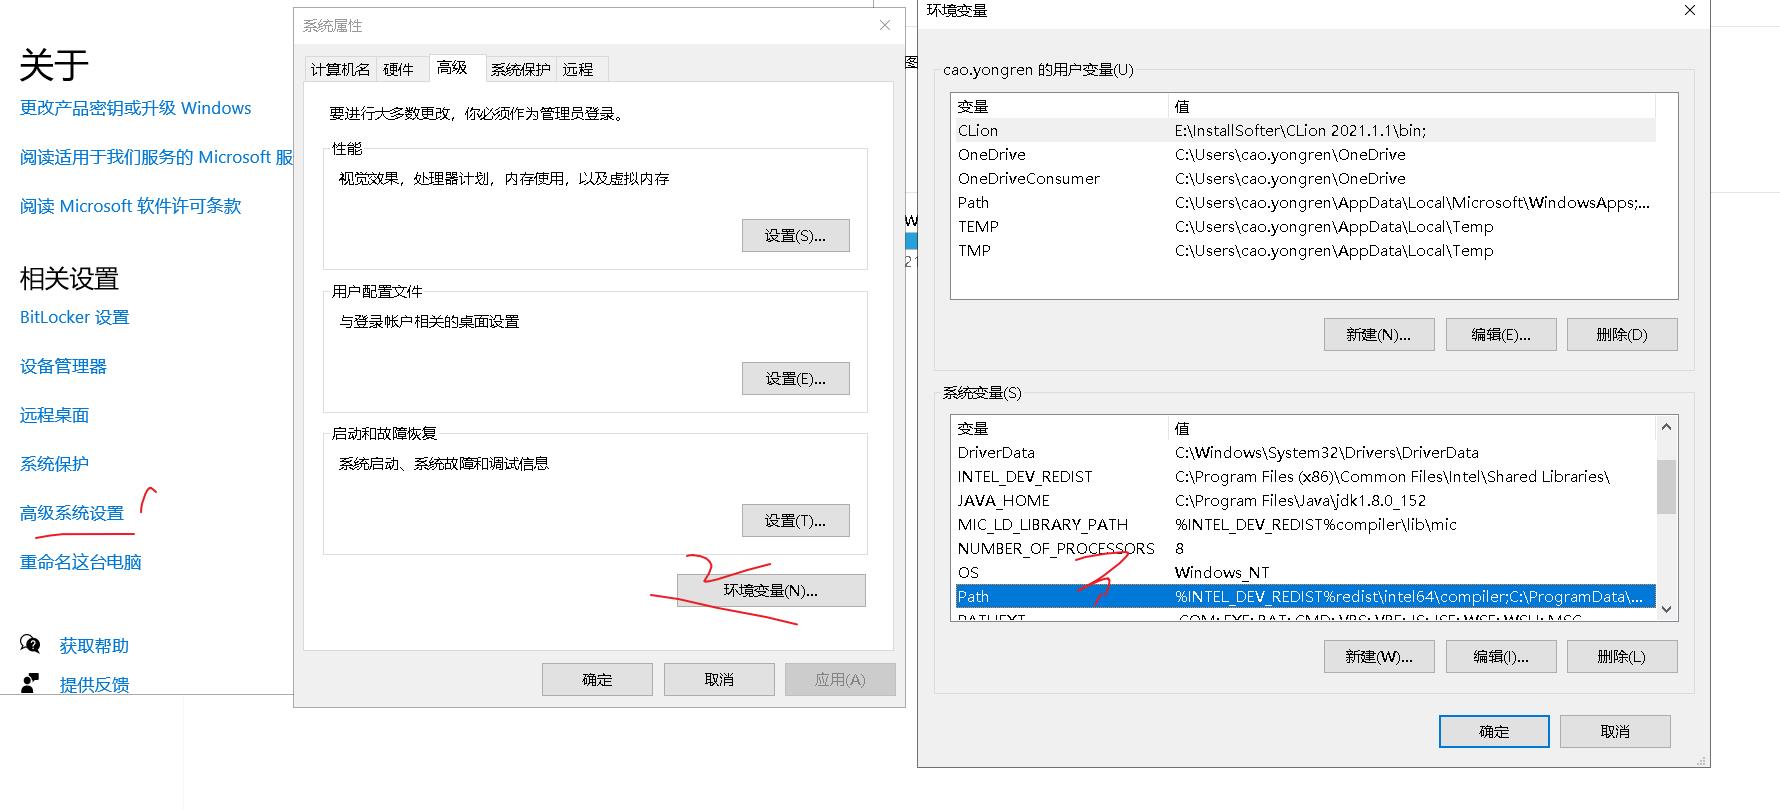Select NUMBER_OF_PROCESSORS system variable row
The width and height of the screenshot is (1780, 810).
coord(1304,548)
